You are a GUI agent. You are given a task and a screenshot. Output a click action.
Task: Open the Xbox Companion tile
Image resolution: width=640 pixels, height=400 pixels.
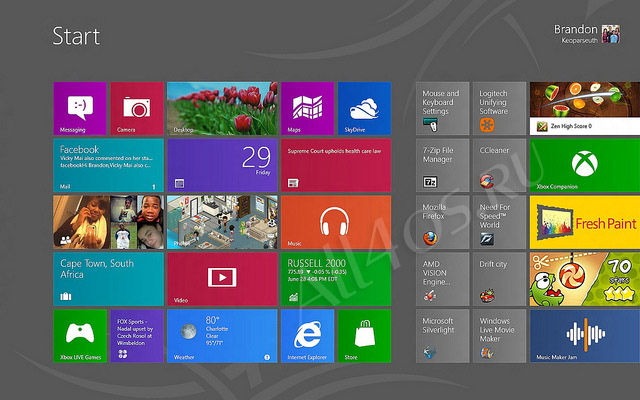click(585, 165)
